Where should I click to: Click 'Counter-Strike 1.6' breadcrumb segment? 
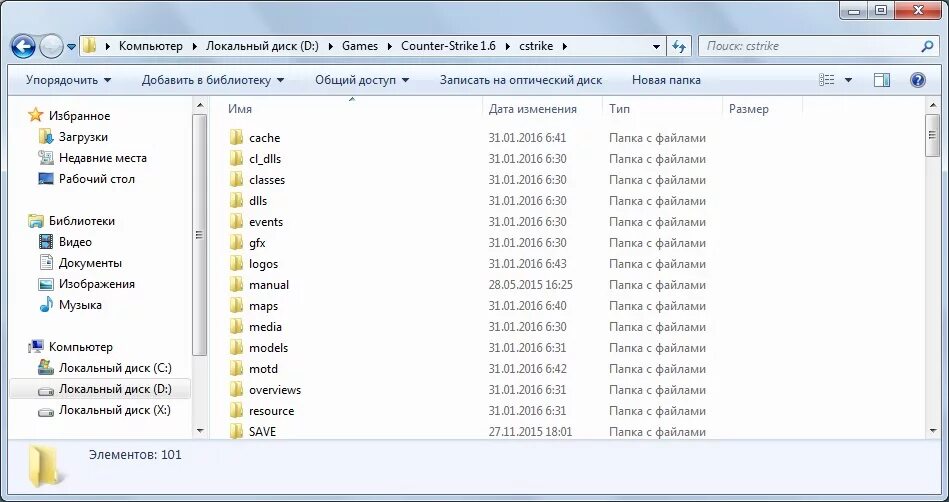tap(448, 46)
